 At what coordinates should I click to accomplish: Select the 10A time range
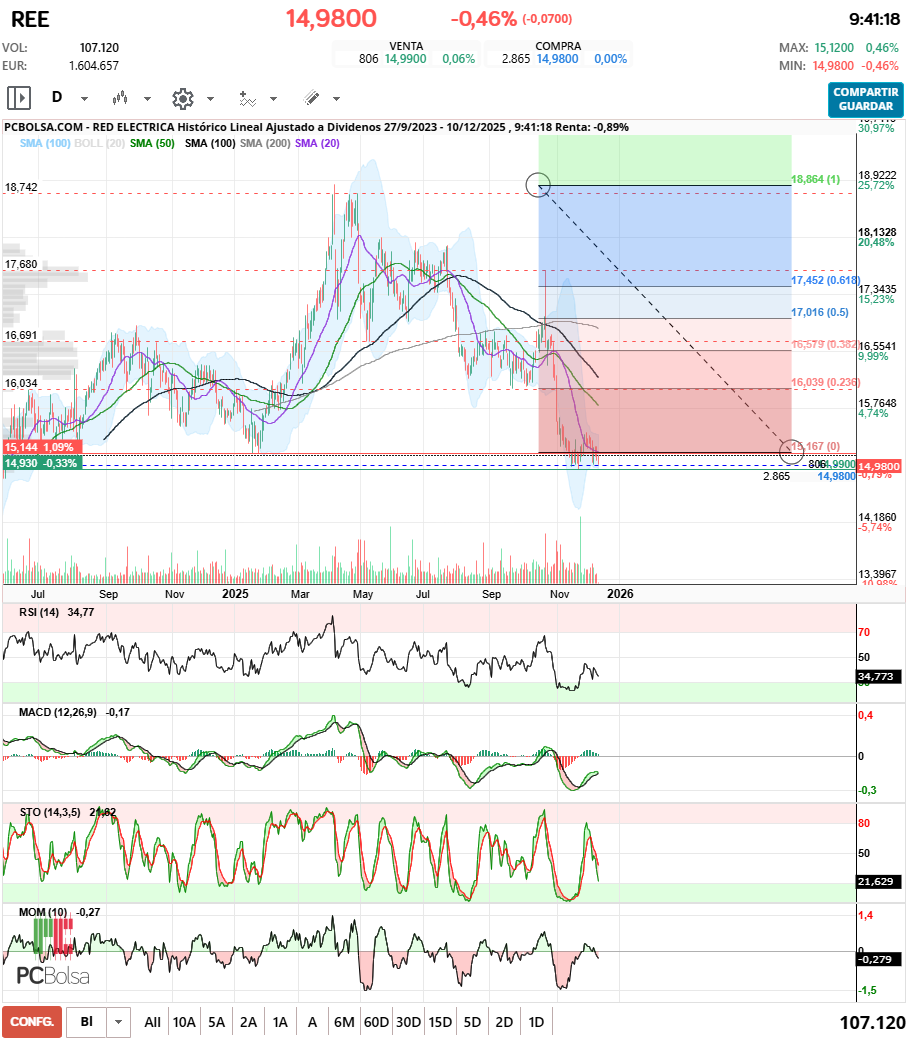click(x=184, y=1022)
